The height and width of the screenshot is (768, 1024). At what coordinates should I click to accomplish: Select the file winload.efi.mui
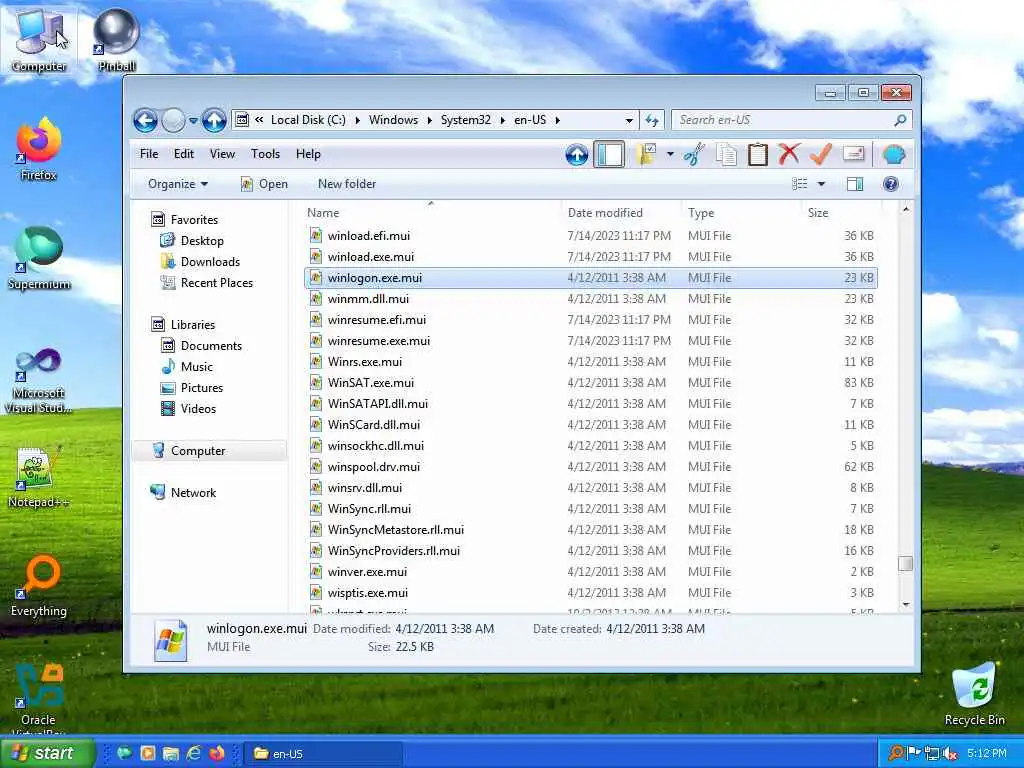click(592, 236)
